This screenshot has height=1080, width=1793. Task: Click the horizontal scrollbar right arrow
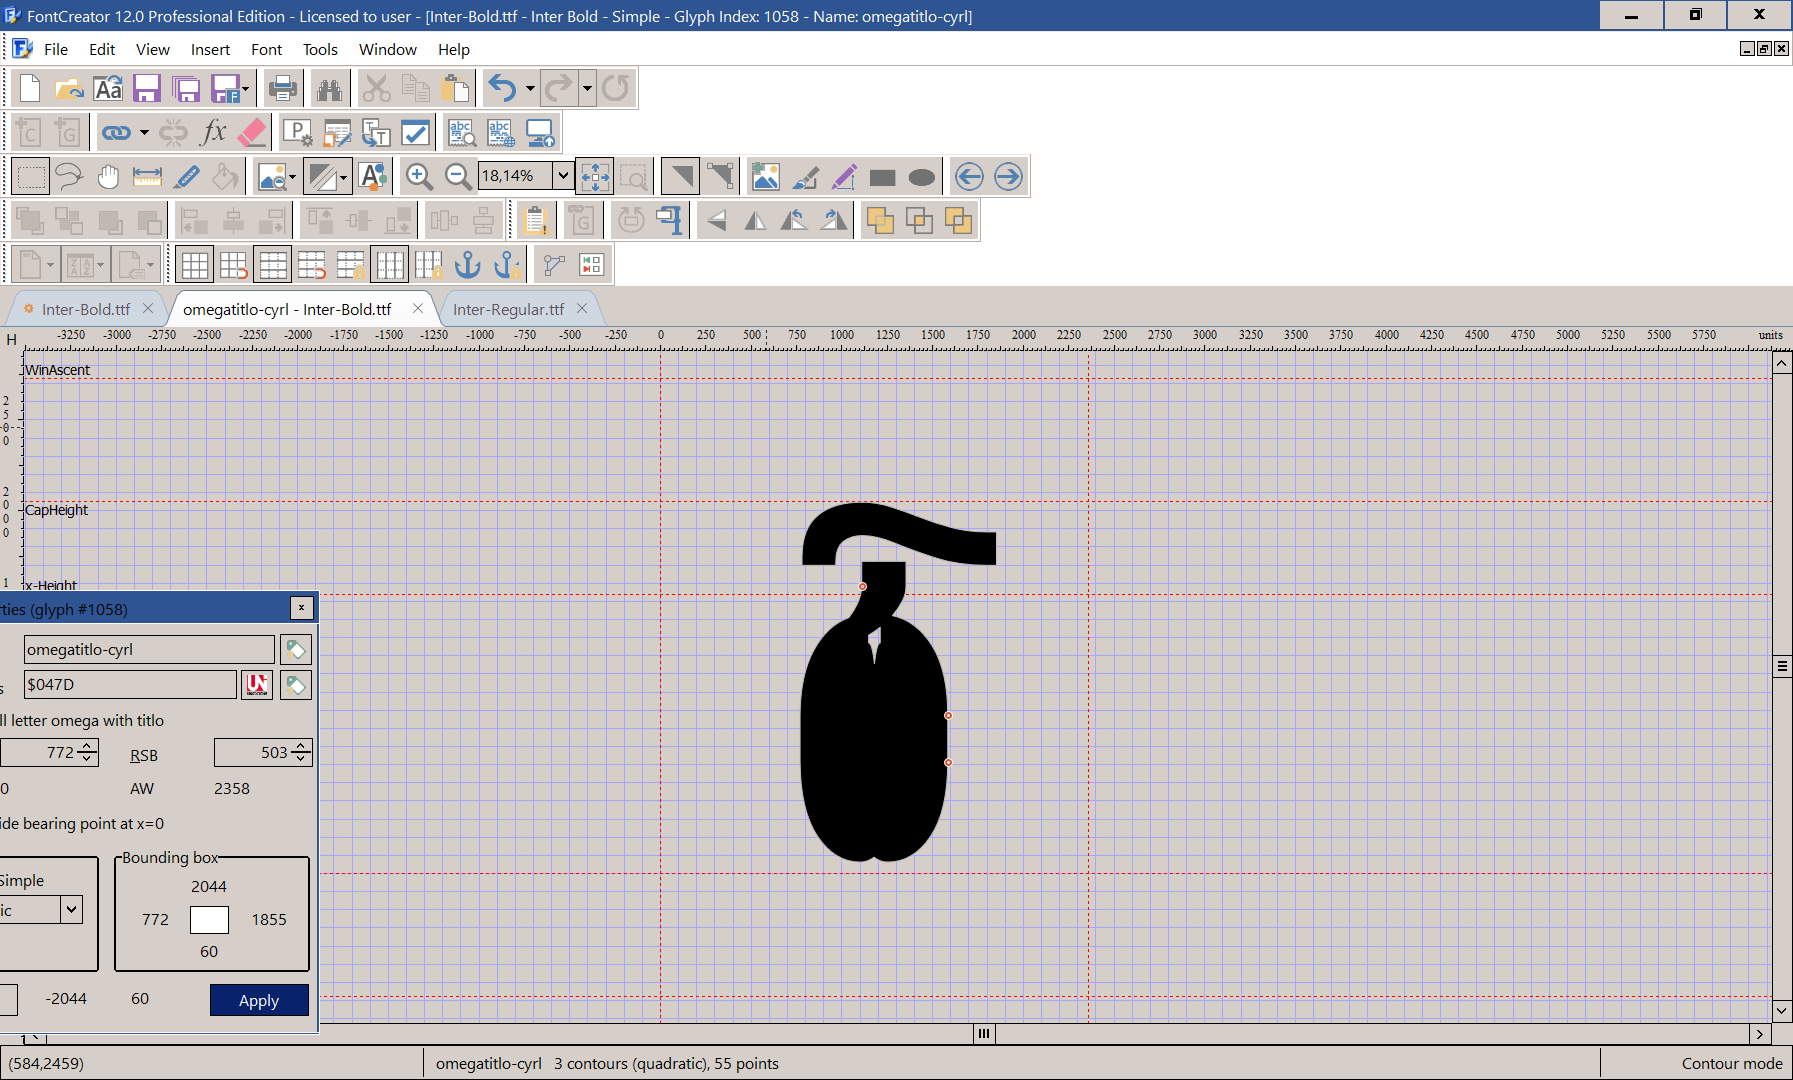[1760, 1034]
